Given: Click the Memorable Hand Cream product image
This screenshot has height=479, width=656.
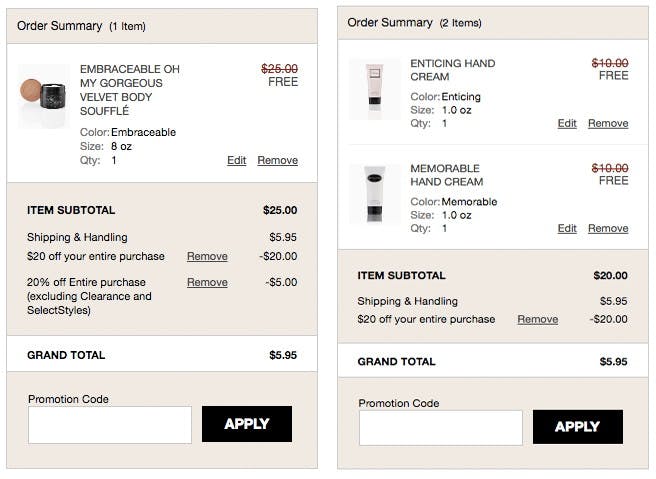Looking at the screenshot, I should [x=374, y=194].
